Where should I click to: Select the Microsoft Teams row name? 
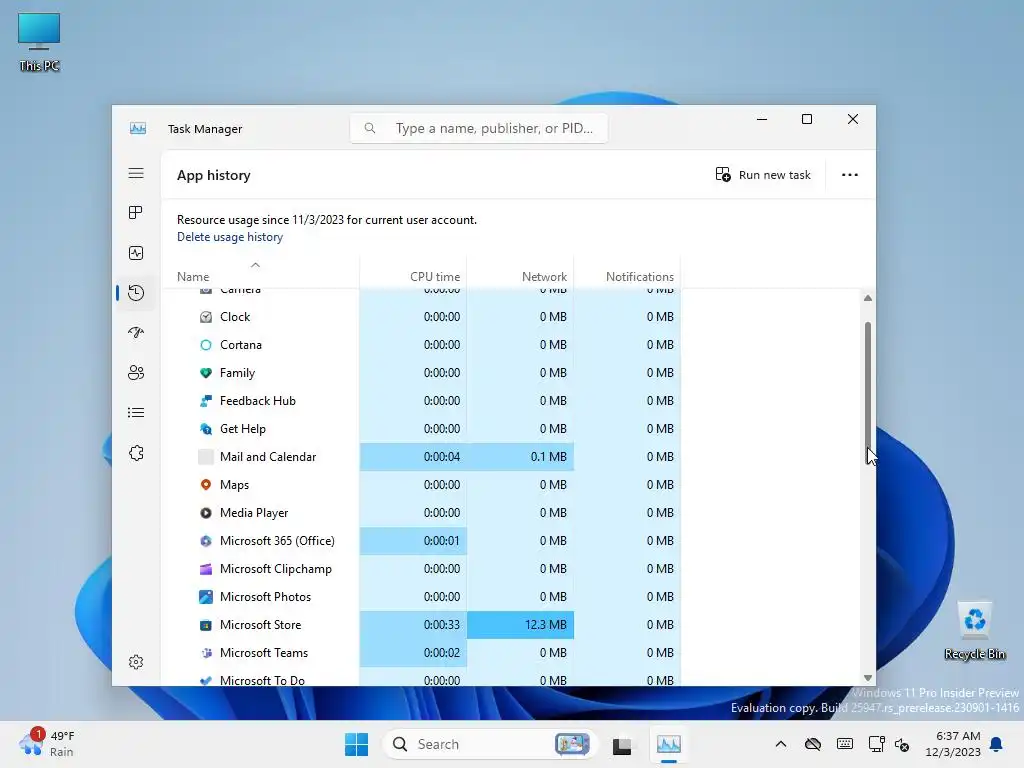click(264, 653)
